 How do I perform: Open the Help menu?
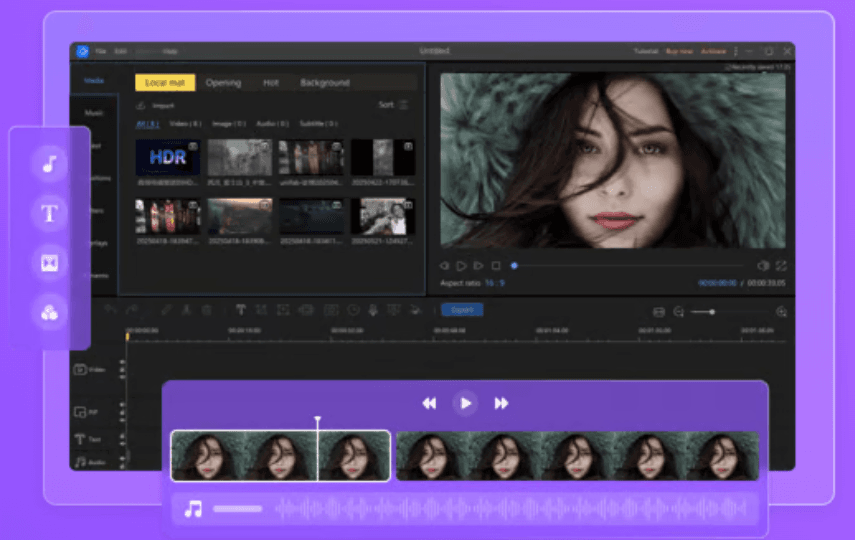(x=170, y=51)
